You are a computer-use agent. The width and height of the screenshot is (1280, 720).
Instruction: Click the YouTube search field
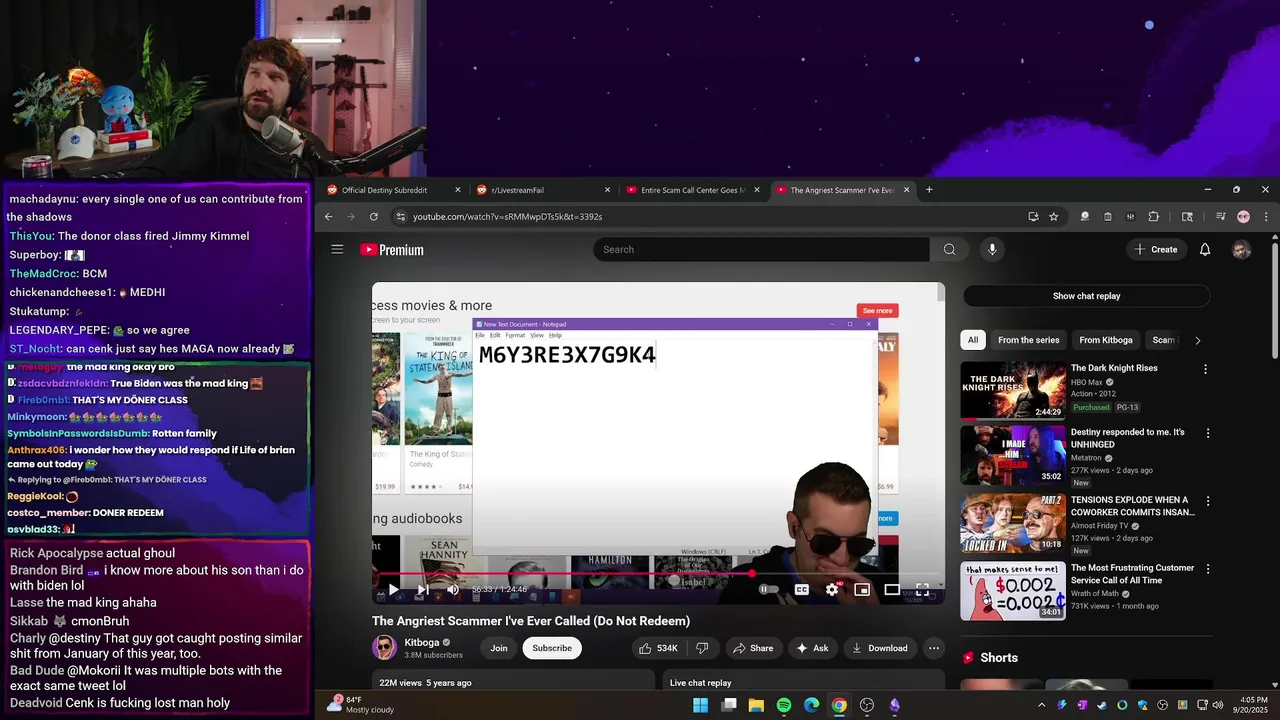click(x=761, y=249)
